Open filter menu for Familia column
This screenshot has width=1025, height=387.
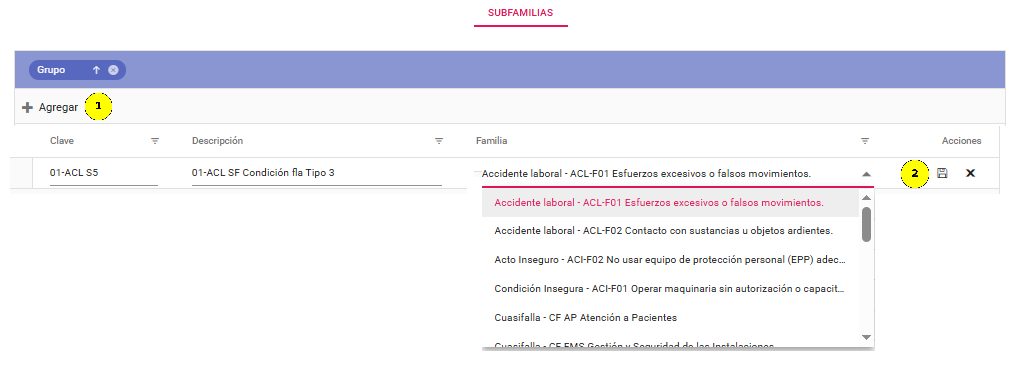pyautogui.click(x=865, y=141)
